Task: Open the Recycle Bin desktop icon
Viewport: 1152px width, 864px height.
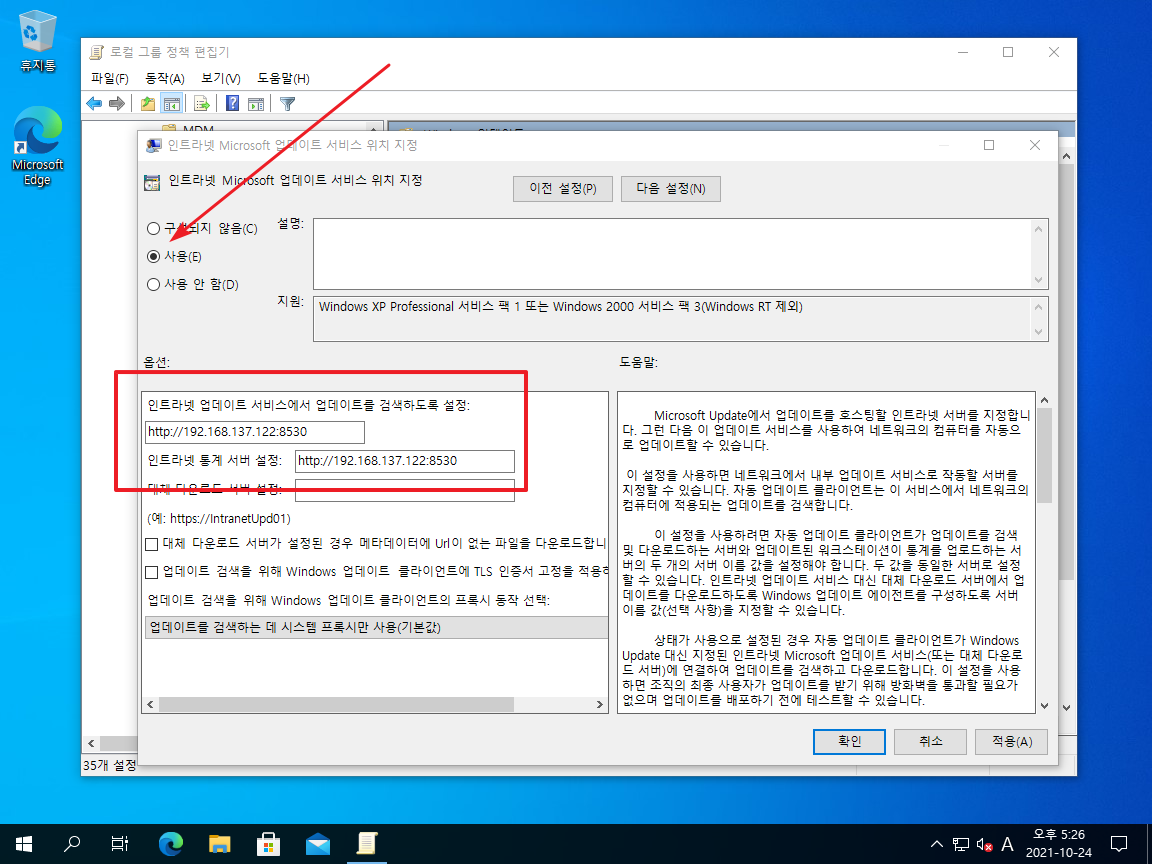Action: click(37, 41)
